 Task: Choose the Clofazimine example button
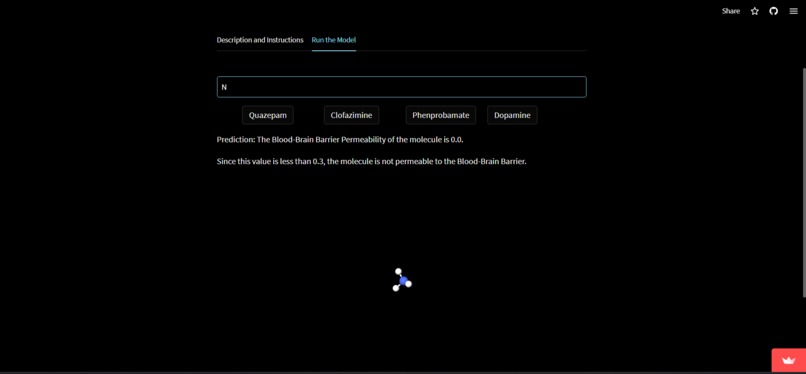(x=351, y=115)
